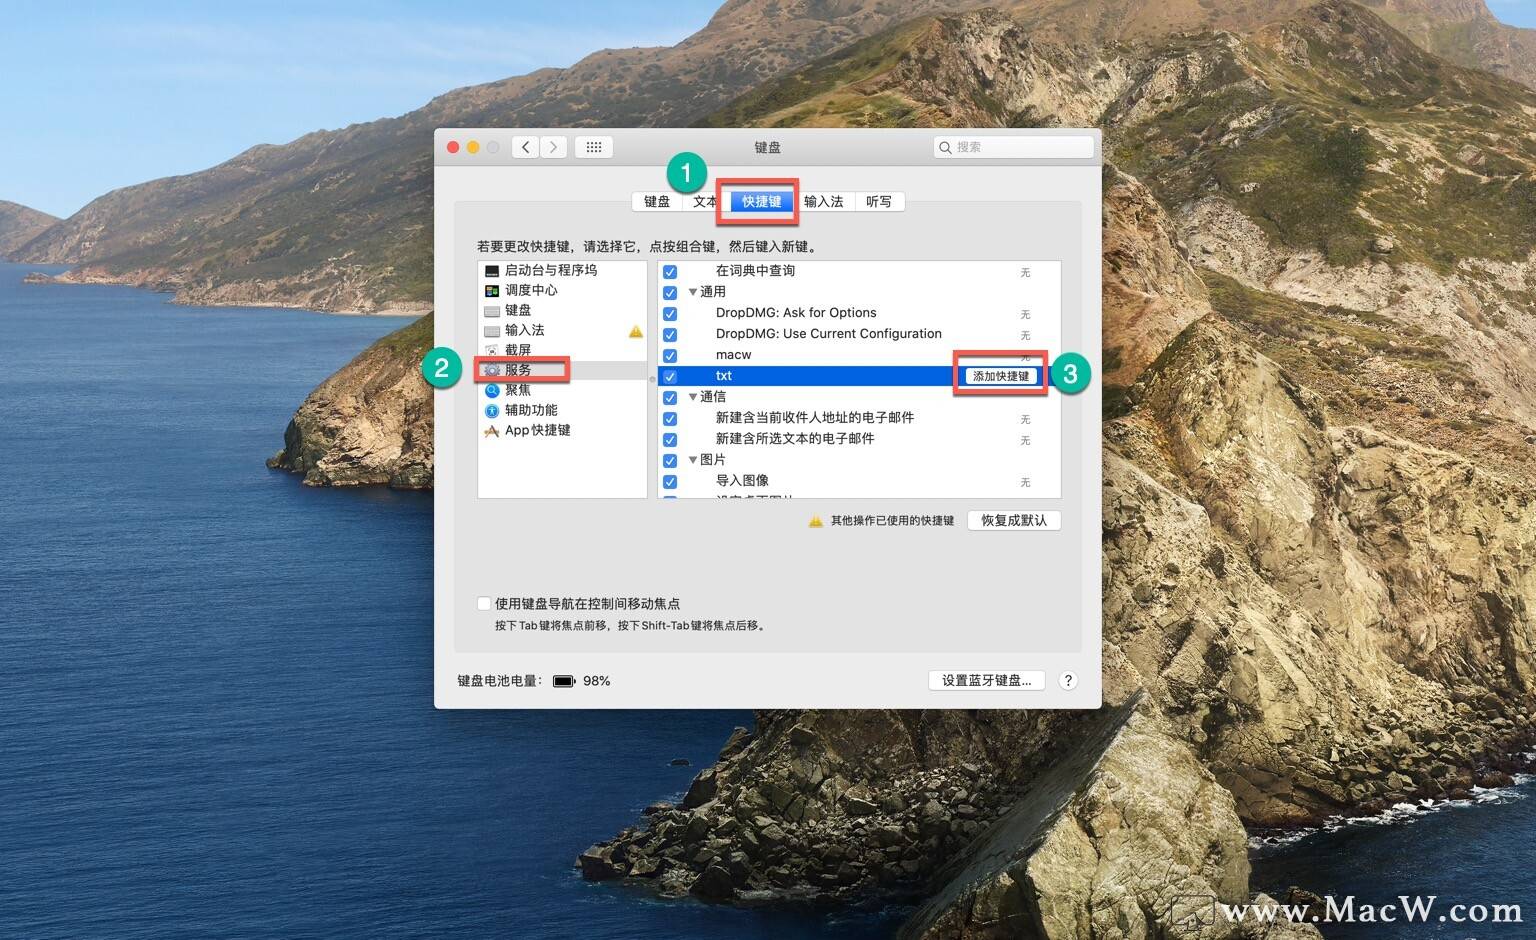
Task: Select 启动台与程序坞 in the sidebar
Action: pos(538,270)
